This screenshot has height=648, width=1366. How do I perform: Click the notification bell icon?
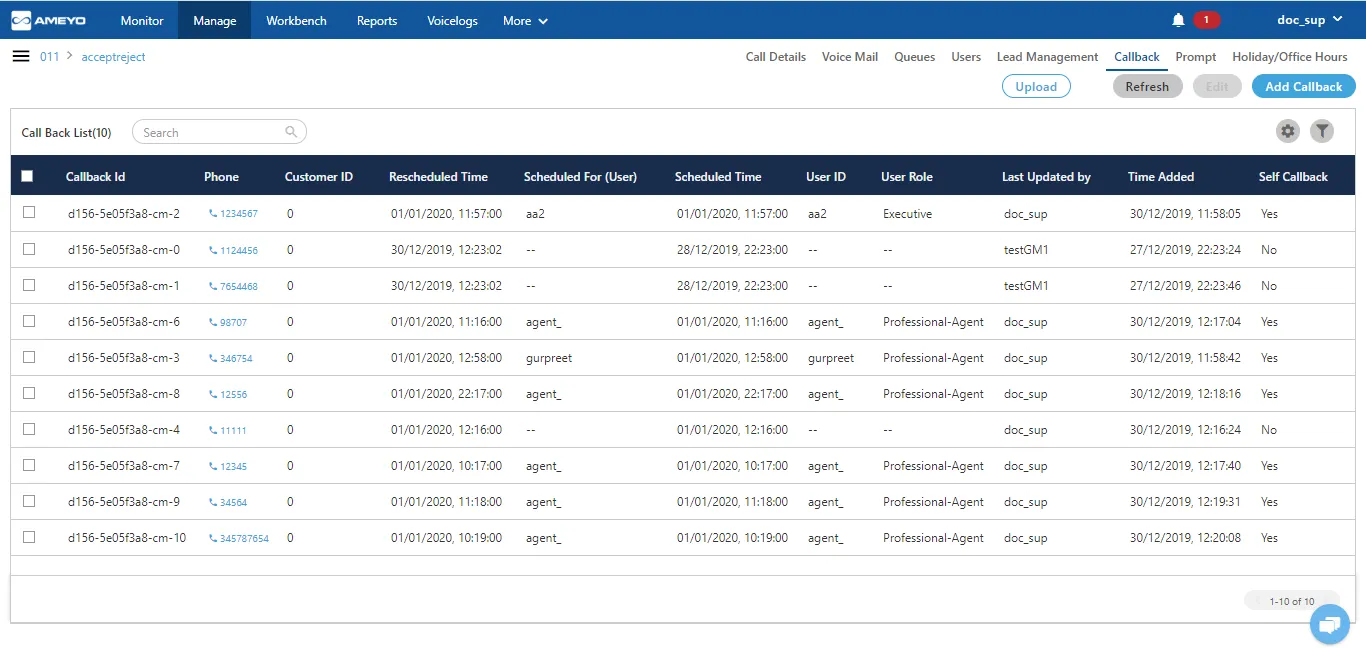coord(1178,20)
